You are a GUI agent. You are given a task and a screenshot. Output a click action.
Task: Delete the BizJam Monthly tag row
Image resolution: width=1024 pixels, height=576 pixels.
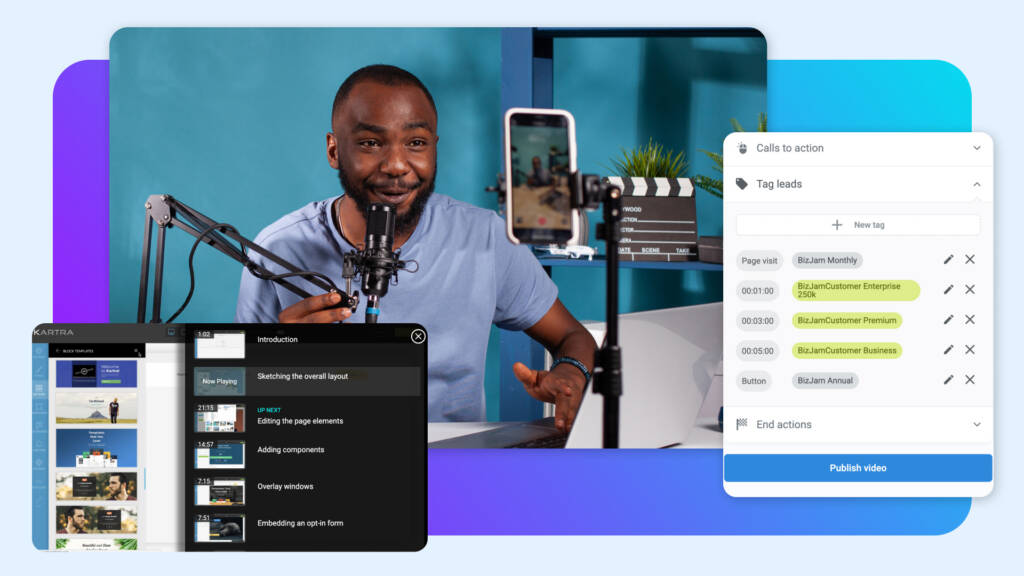point(970,259)
